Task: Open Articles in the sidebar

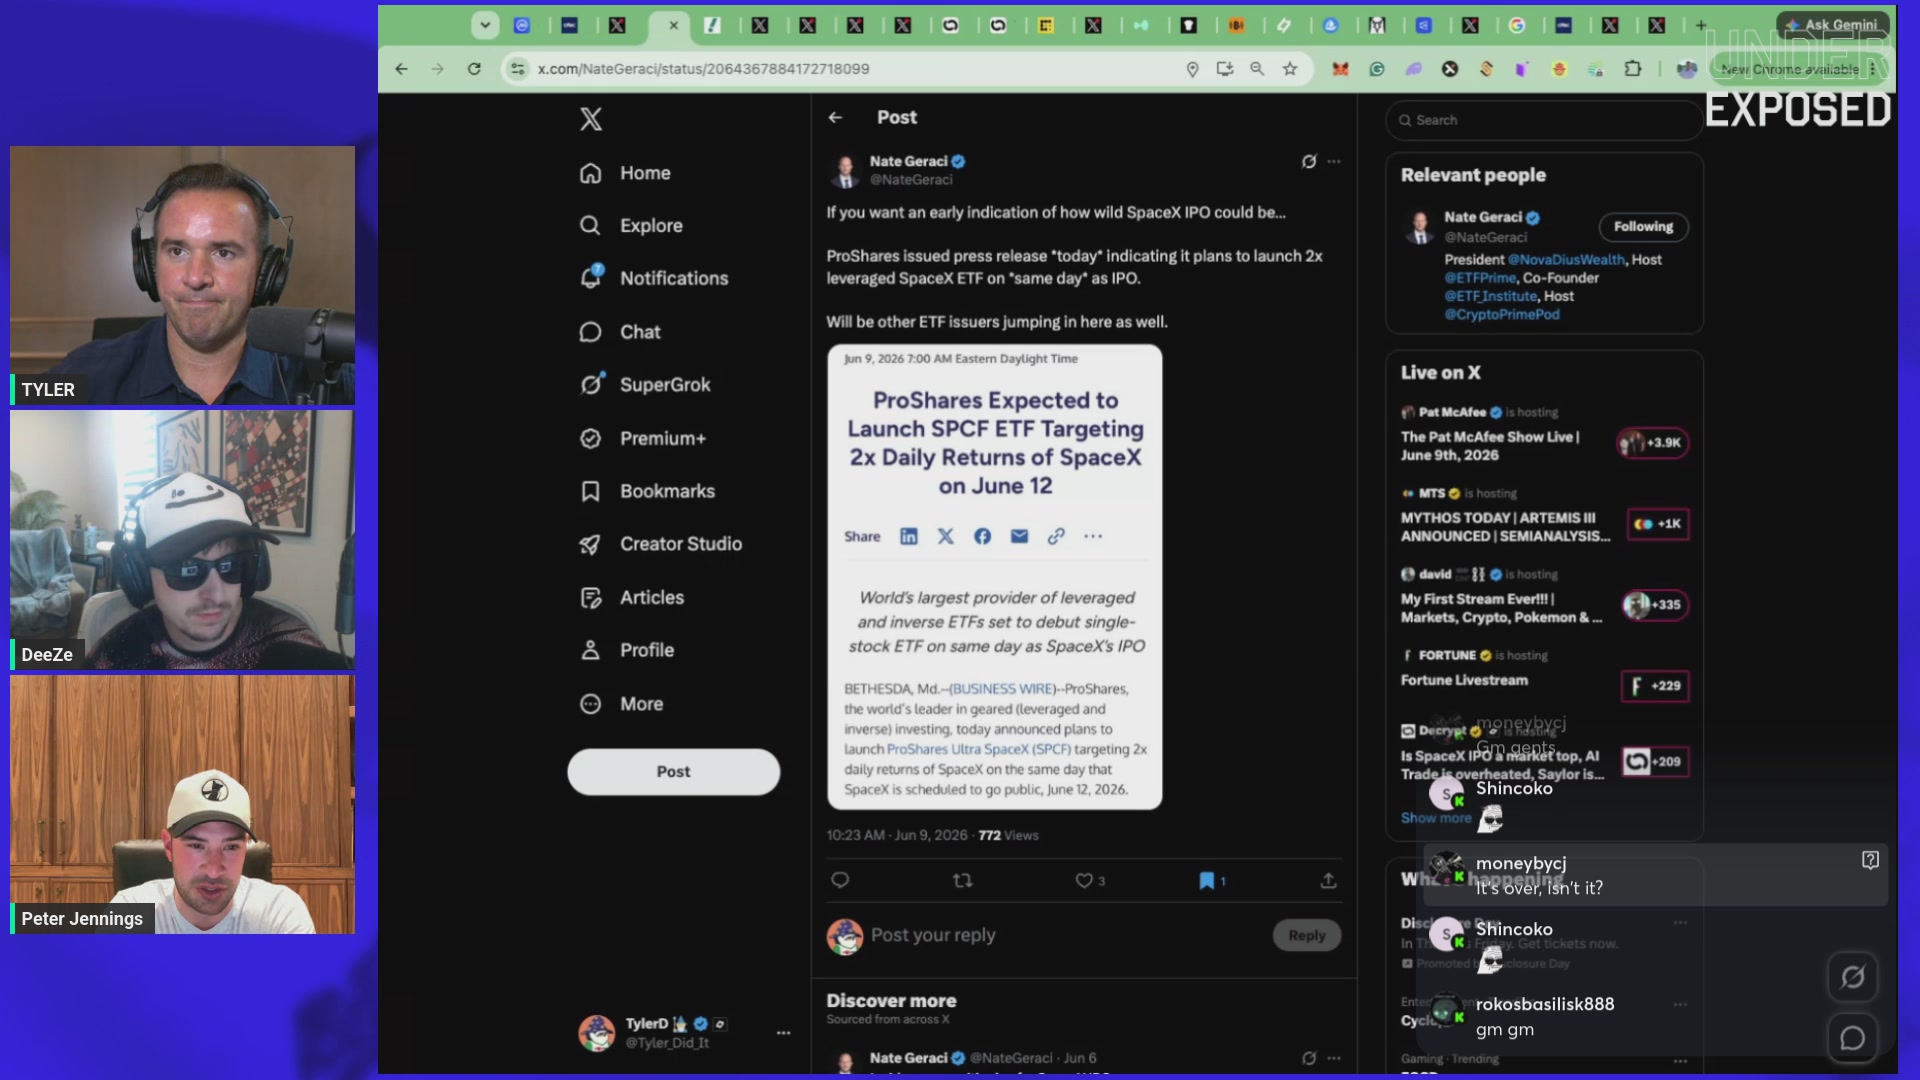Action: point(632,598)
